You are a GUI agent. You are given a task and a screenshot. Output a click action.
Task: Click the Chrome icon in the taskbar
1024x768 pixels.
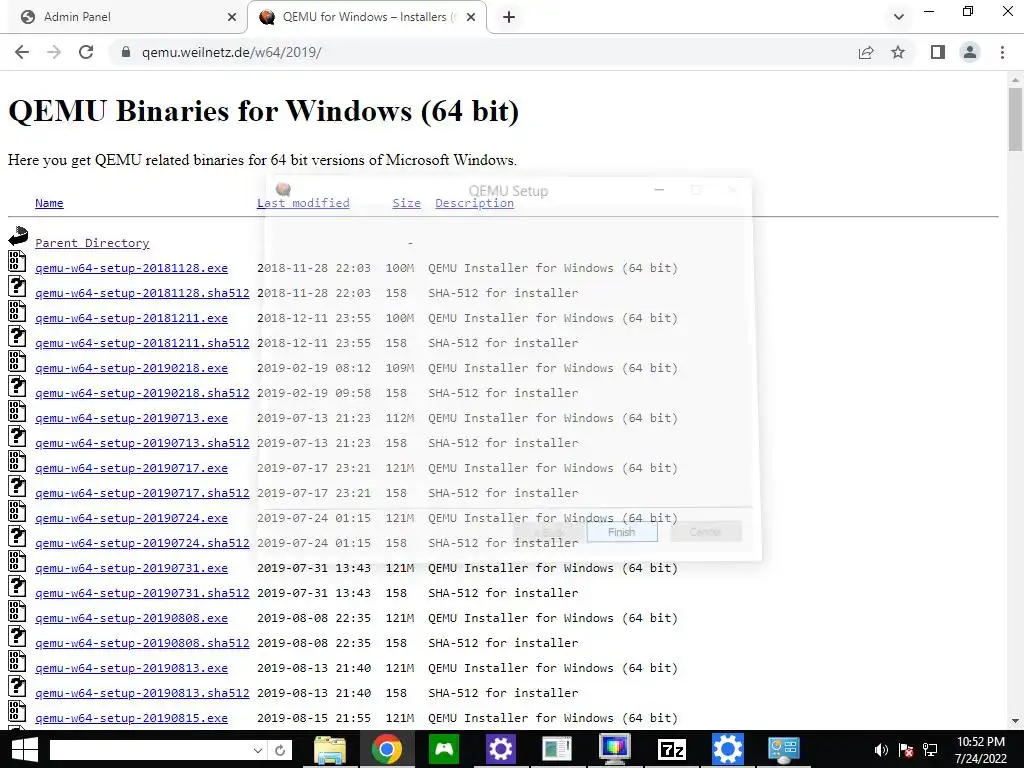coord(387,750)
